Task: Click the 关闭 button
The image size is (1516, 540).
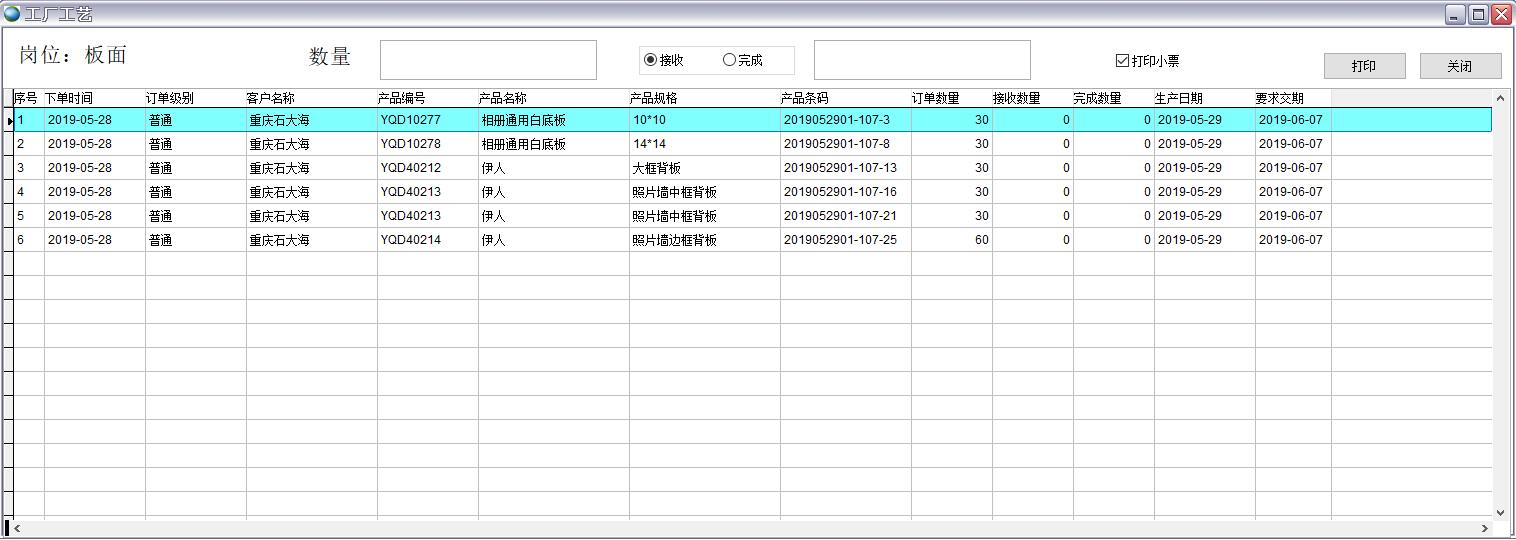Action: (x=1460, y=66)
